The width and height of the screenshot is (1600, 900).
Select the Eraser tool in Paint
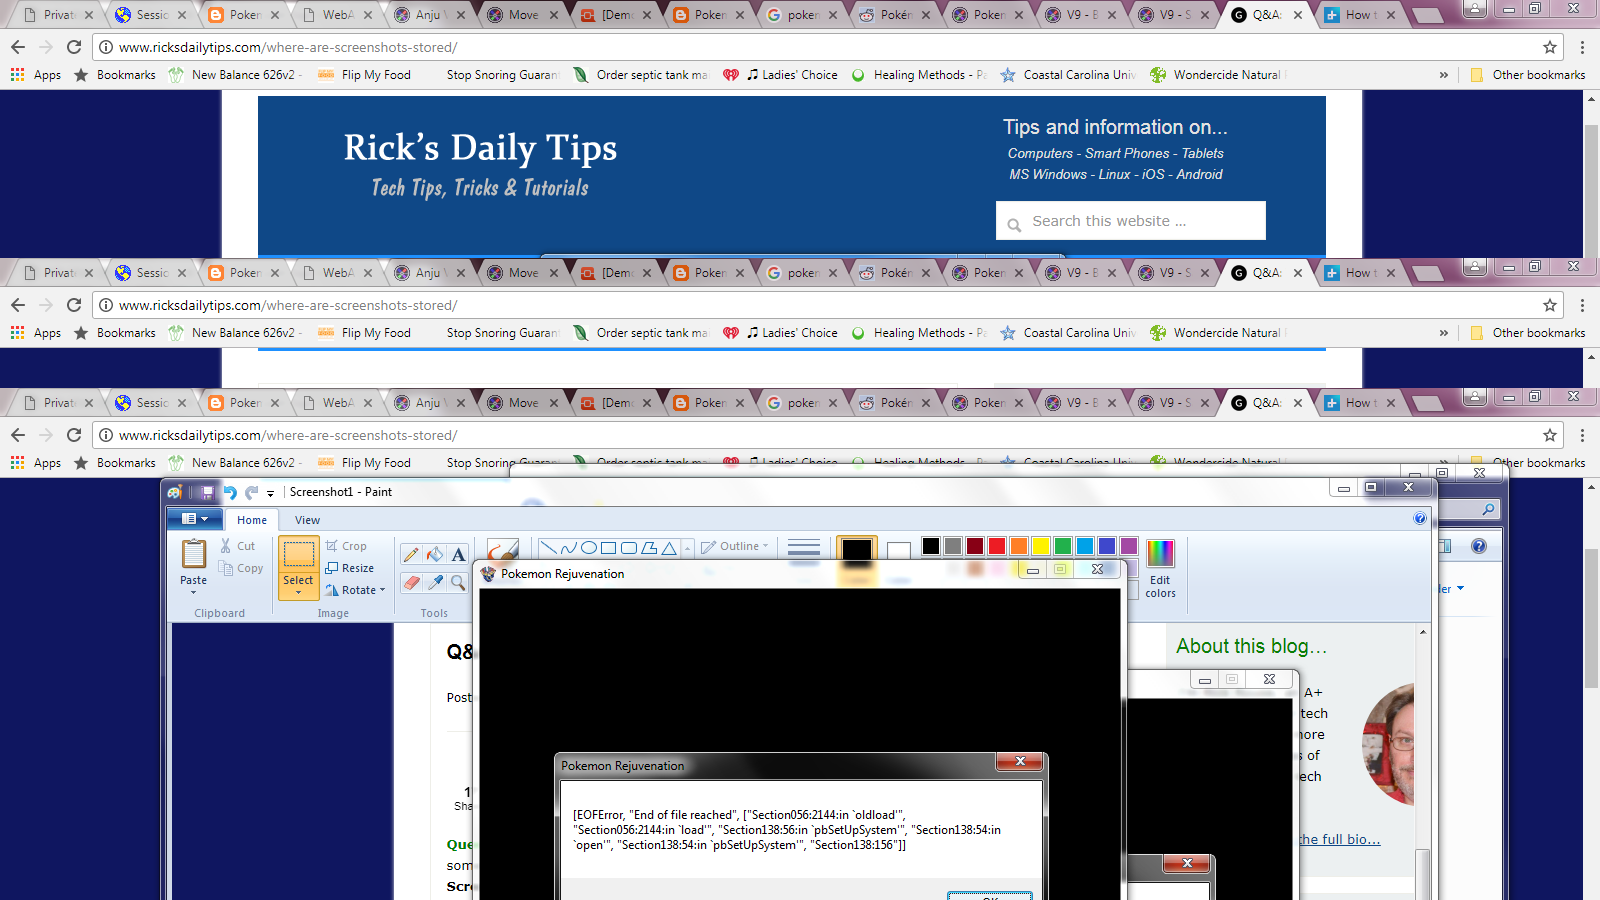pos(411,582)
